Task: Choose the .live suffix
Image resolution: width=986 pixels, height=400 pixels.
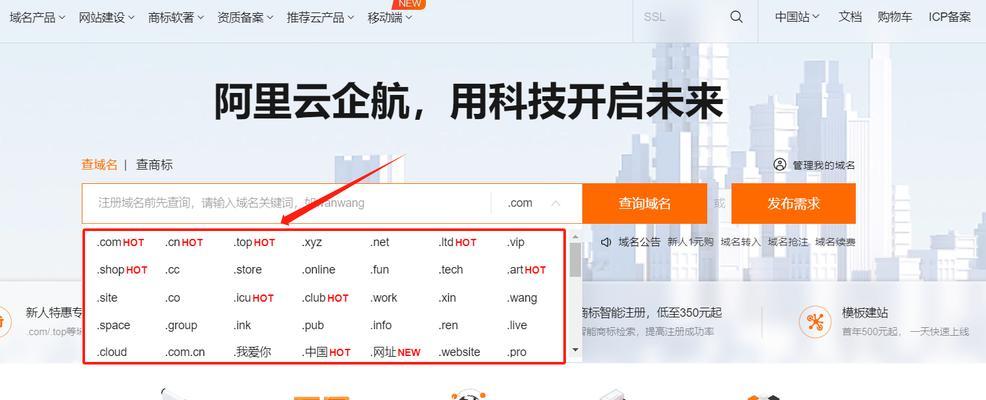Action: pos(517,325)
